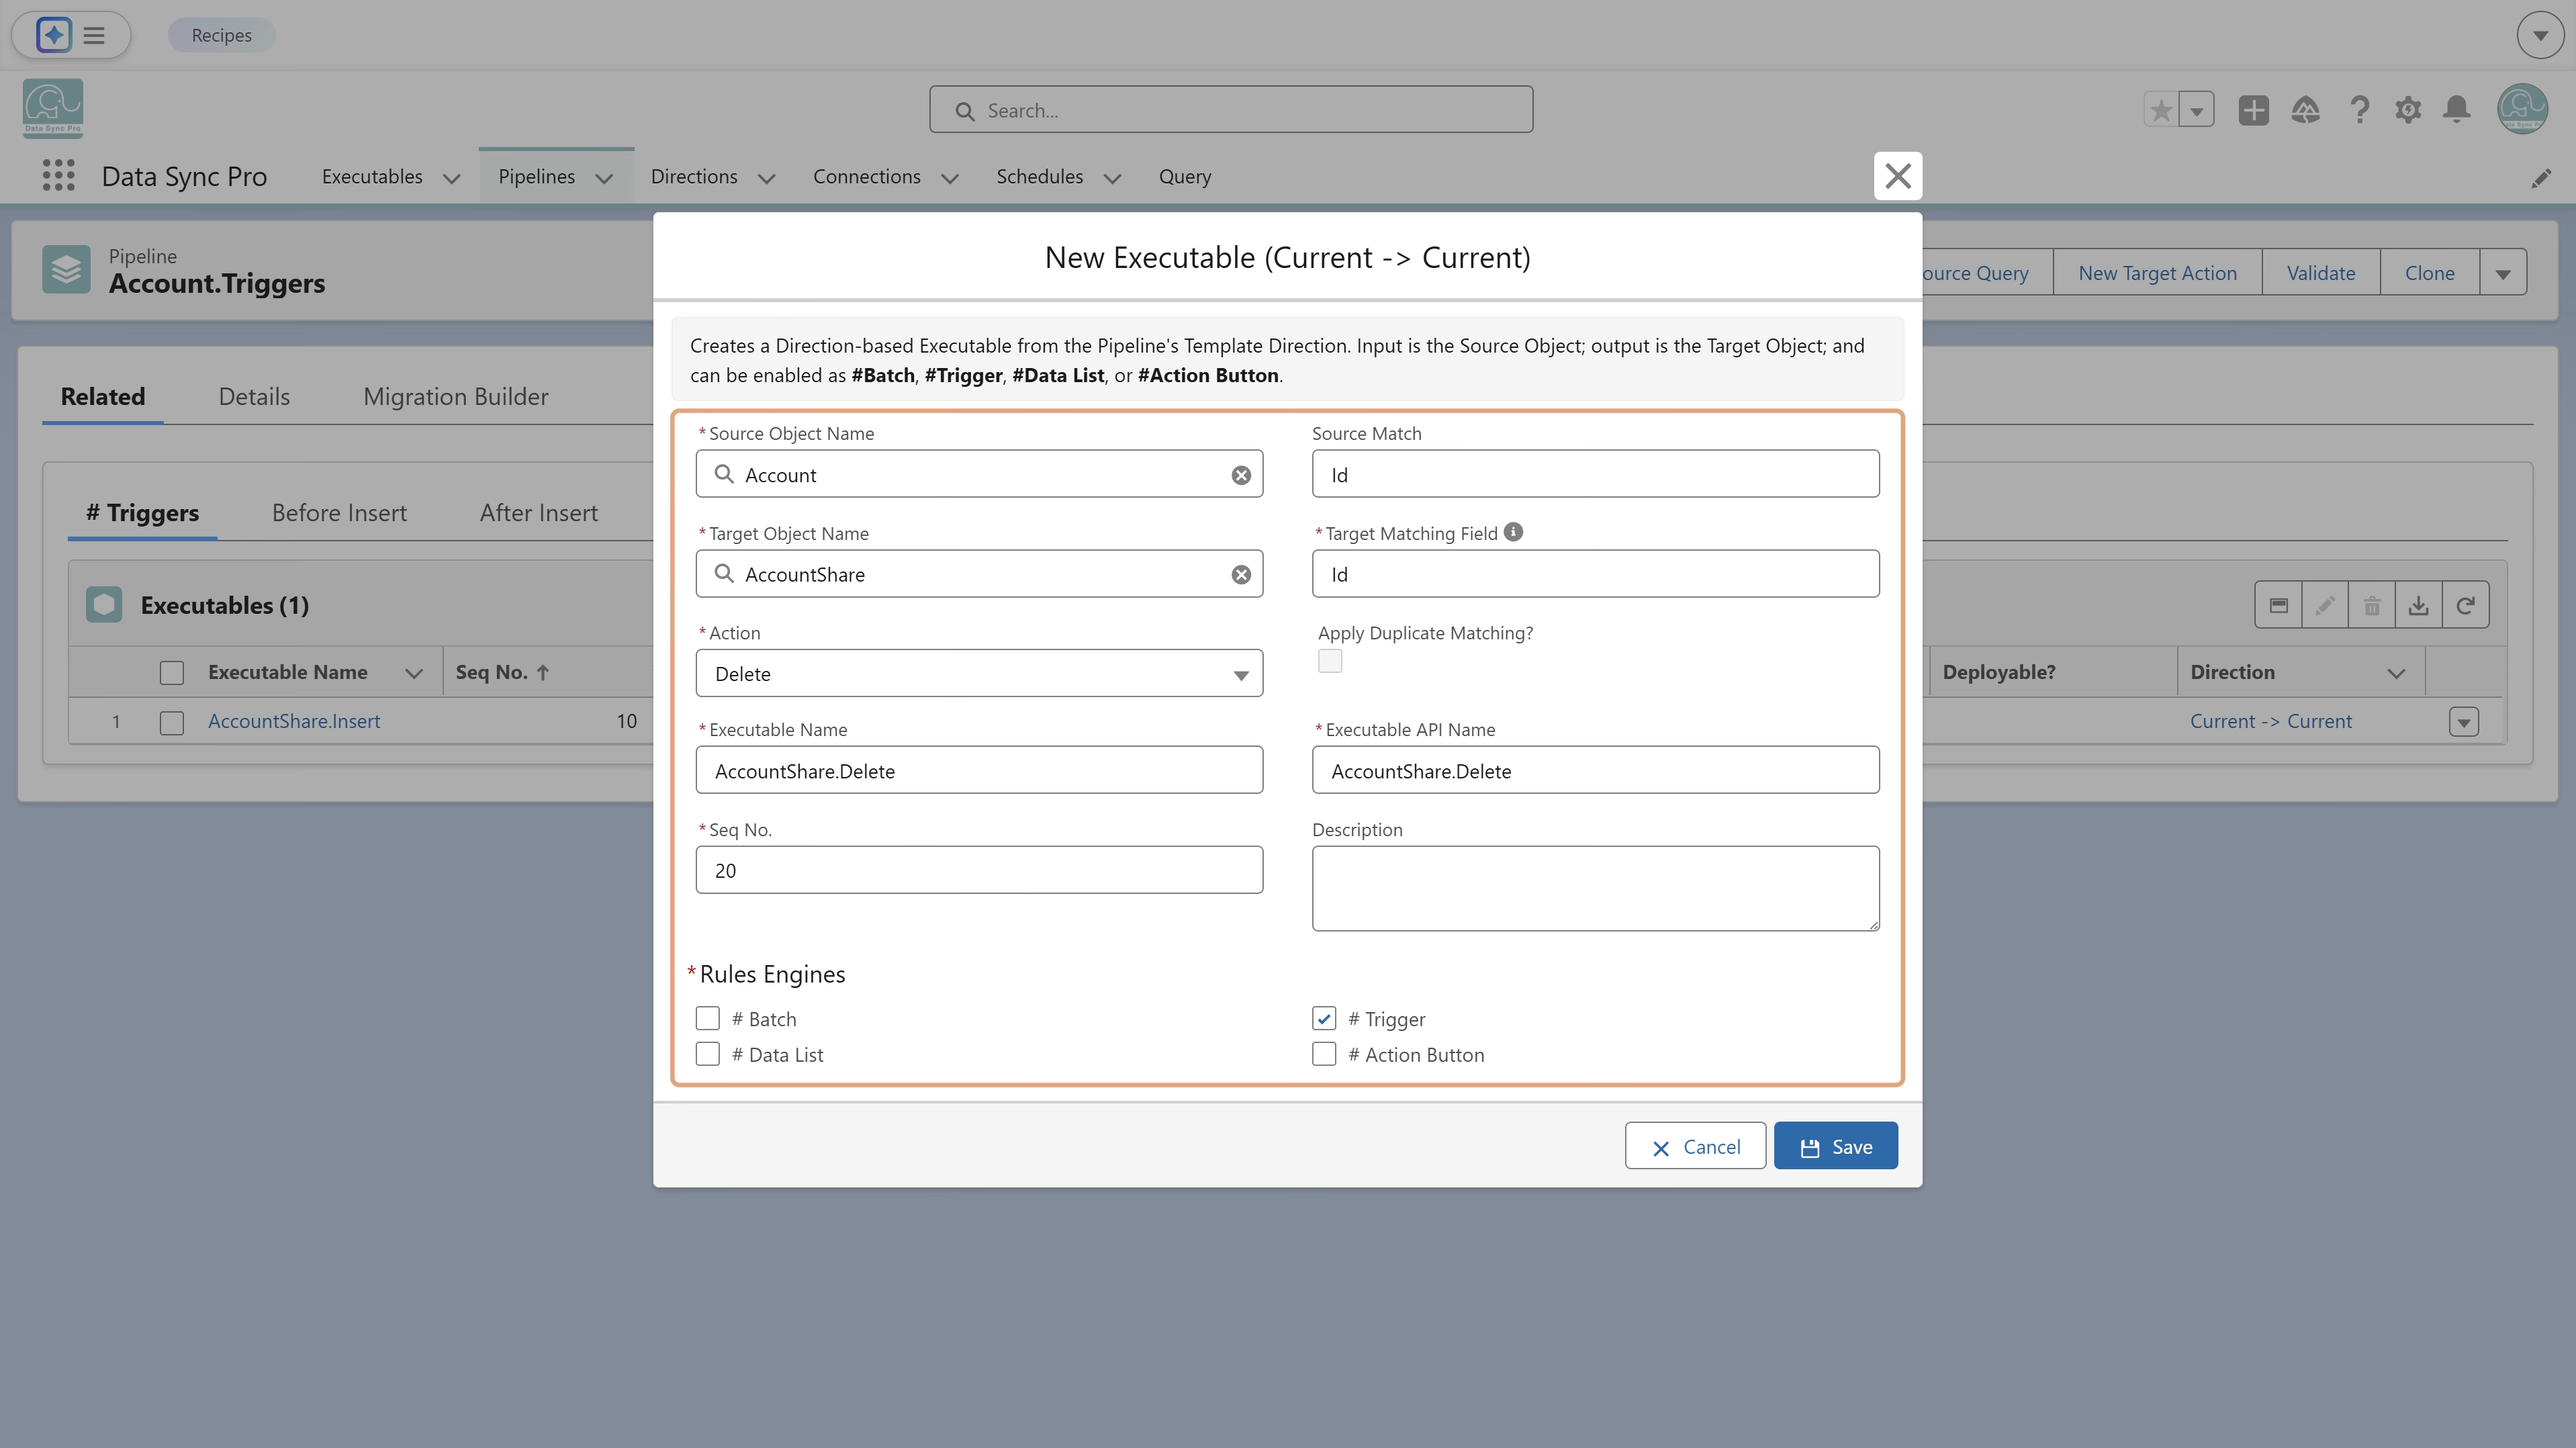2576x1448 pixels.
Task: Open the setup gear icon
Action: coord(2408,110)
